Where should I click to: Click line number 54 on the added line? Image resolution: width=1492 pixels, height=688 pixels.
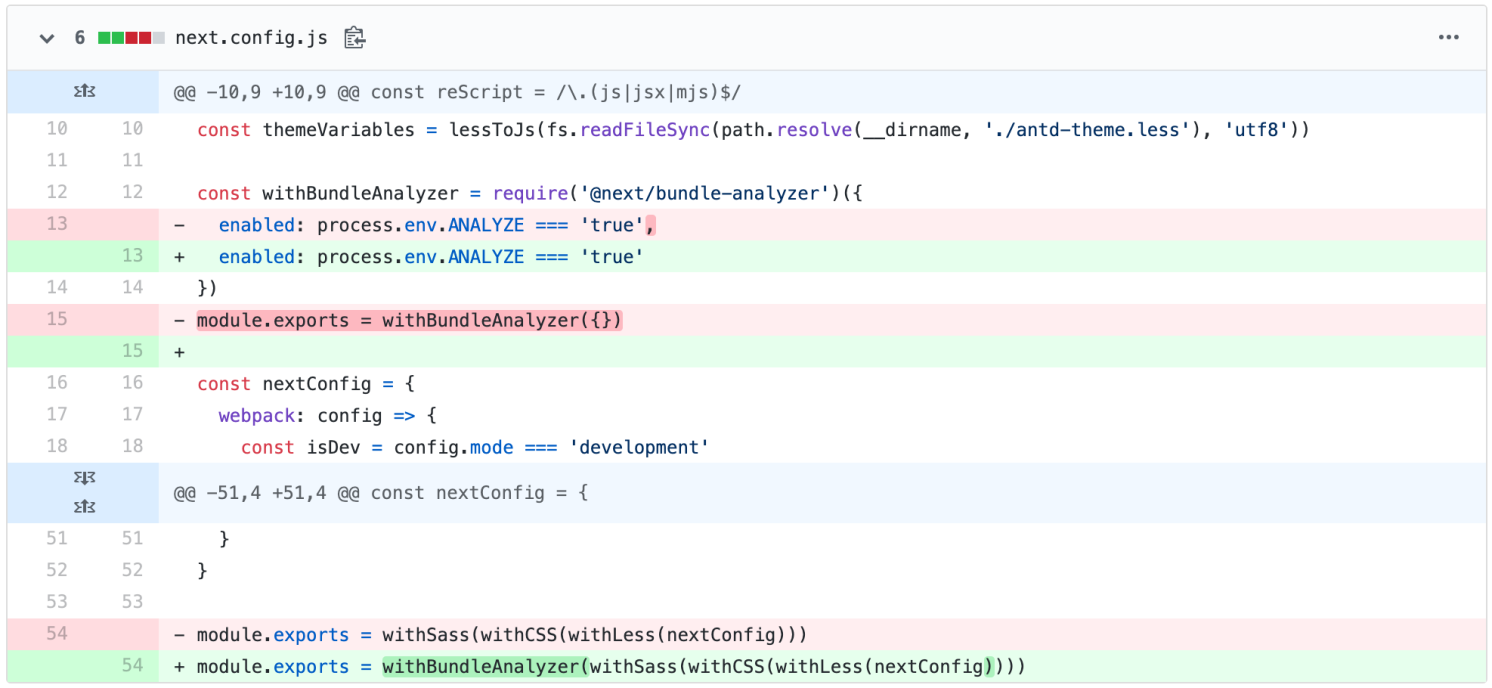coord(131,666)
